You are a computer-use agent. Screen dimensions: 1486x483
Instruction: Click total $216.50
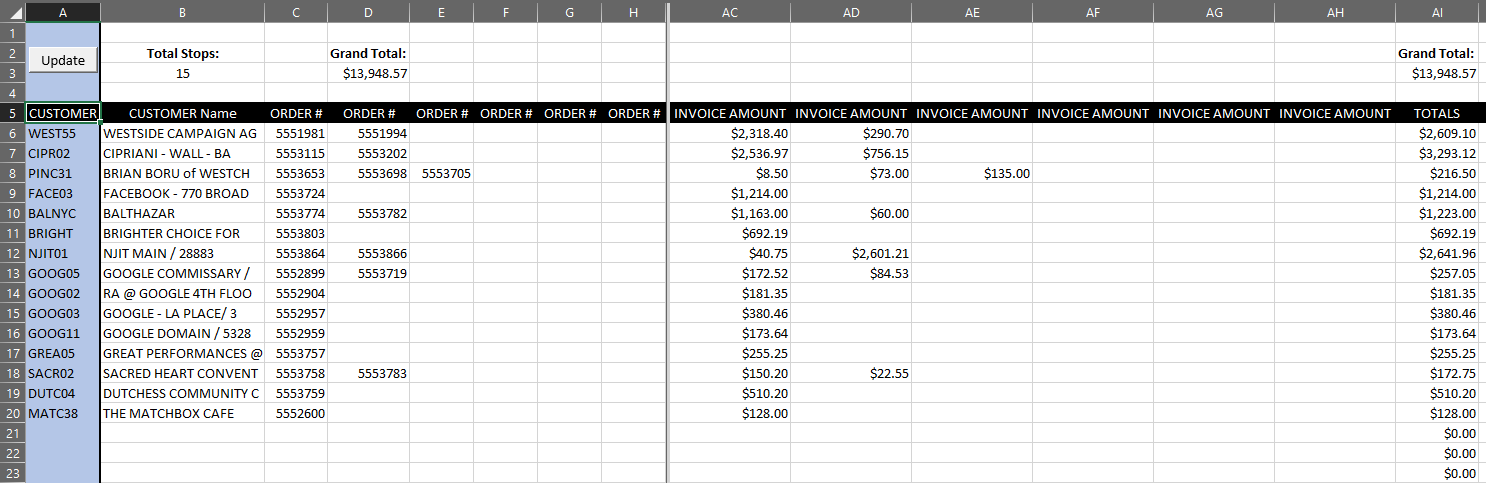click(x=1453, y=173)
